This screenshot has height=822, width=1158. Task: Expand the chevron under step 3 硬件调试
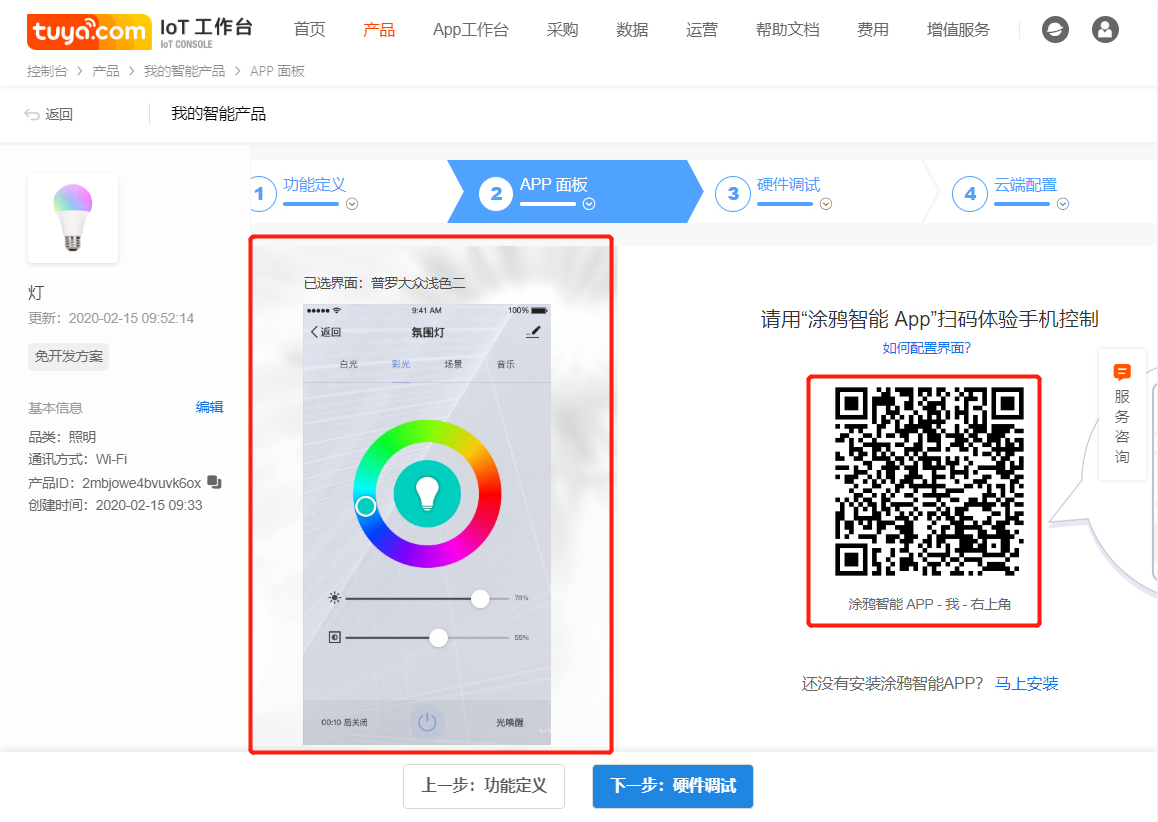825,203
